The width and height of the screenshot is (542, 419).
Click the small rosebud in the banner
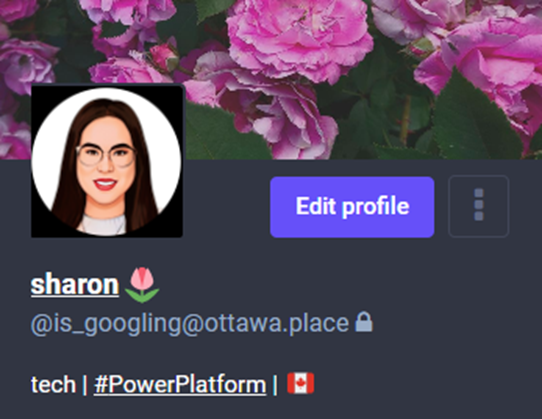click(x=164, y=57)
